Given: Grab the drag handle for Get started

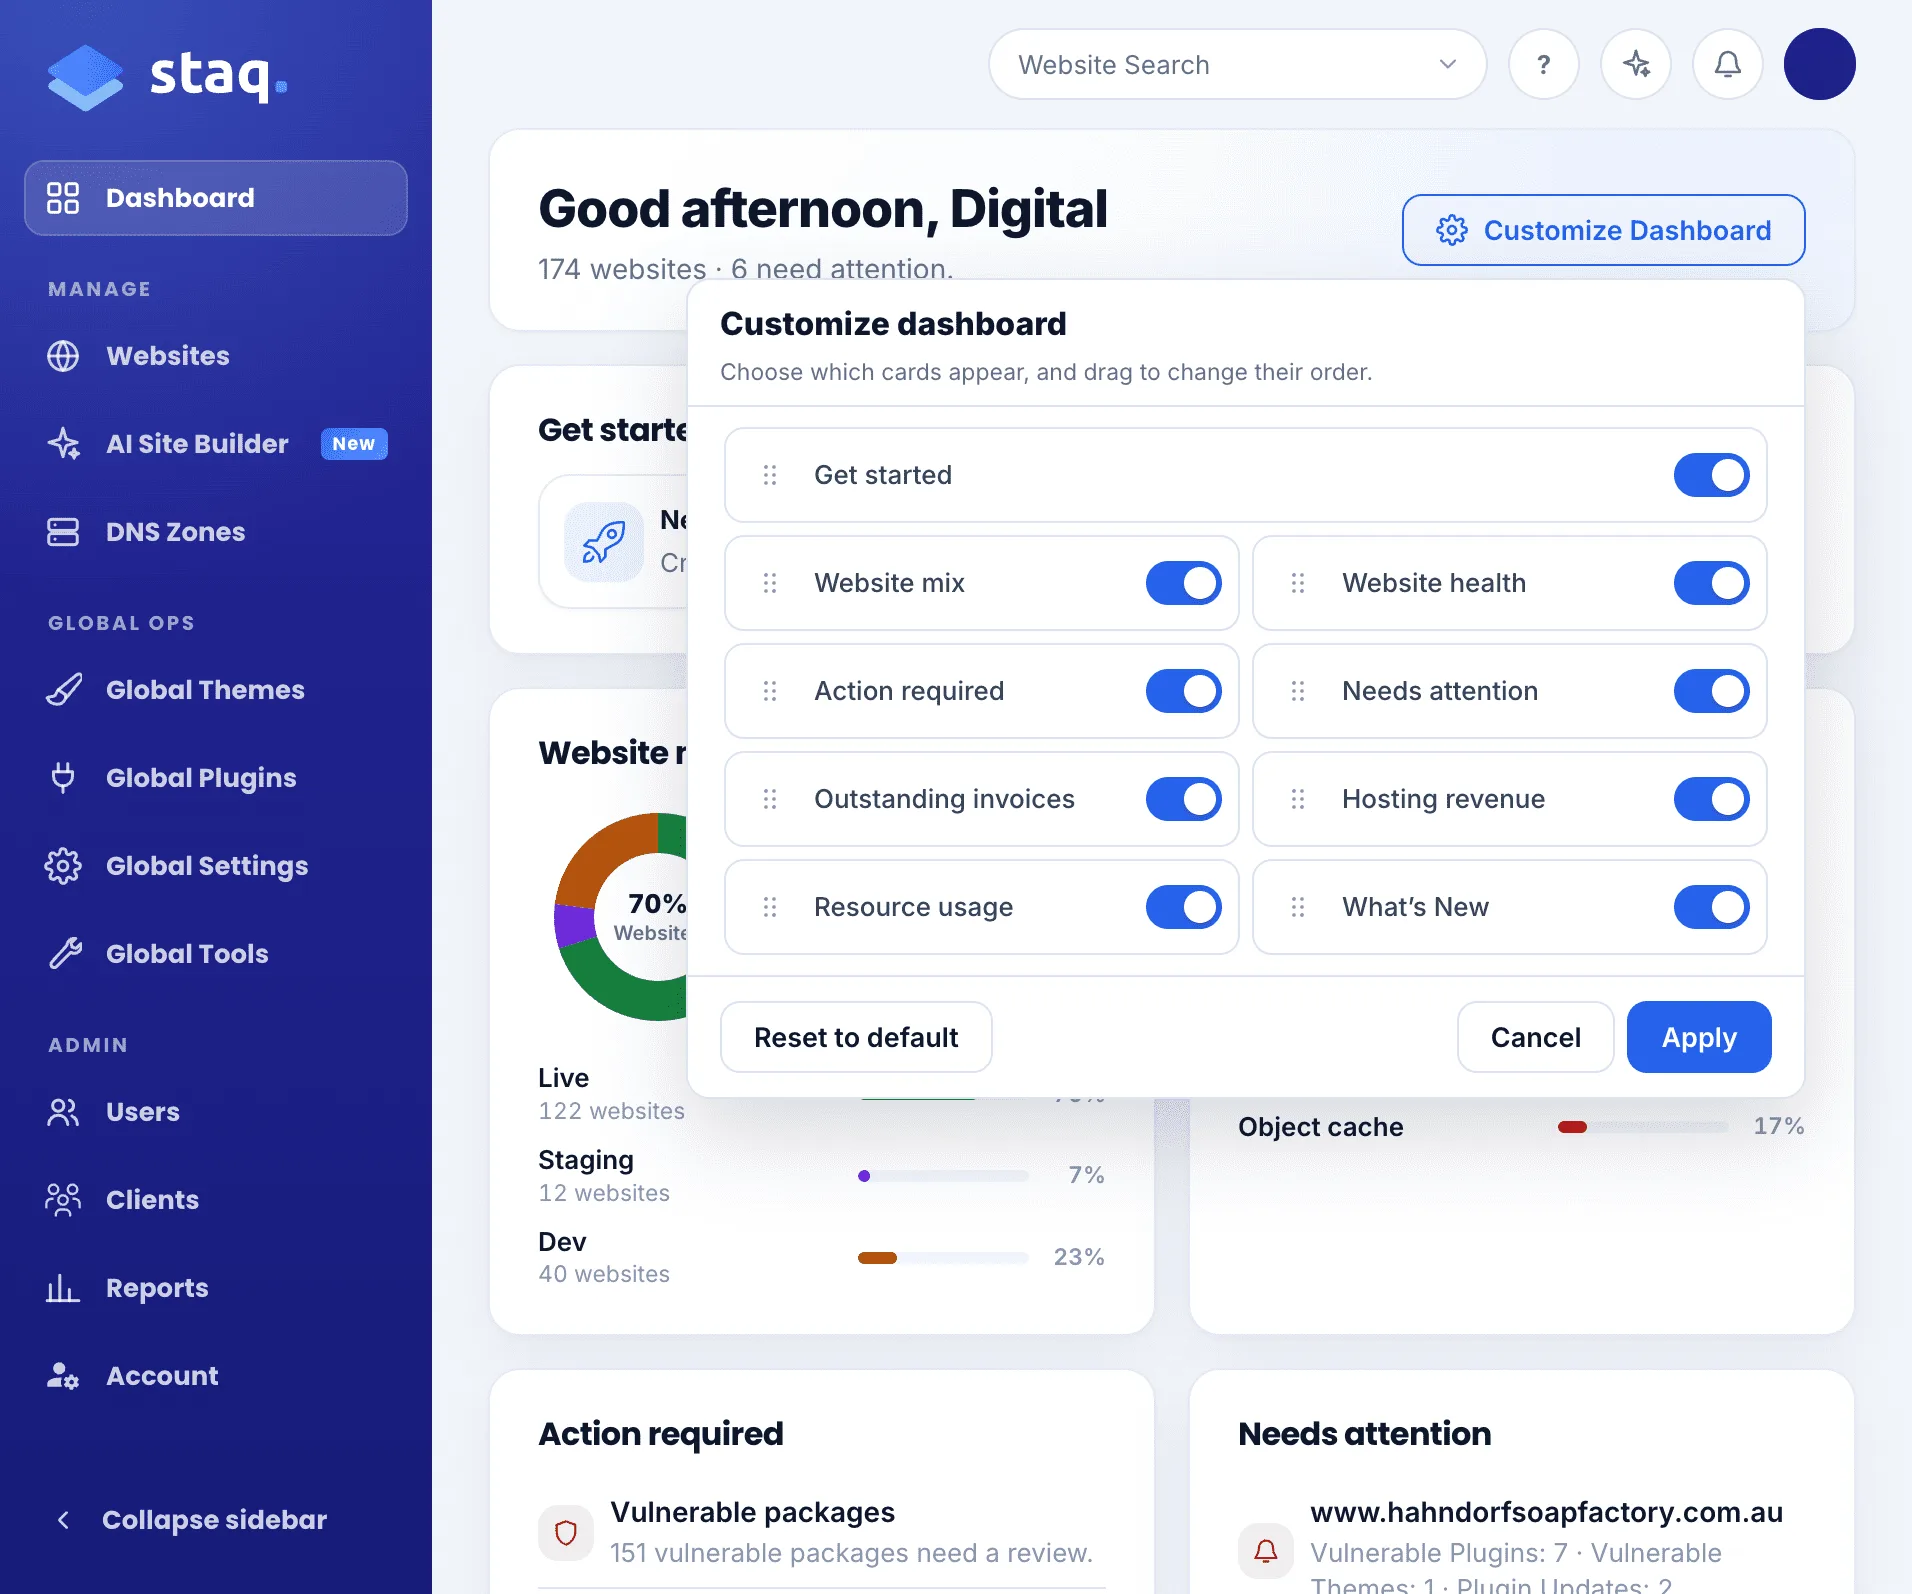Looking at the screenshot, I should pyautogui.click(x=770, y=475).
